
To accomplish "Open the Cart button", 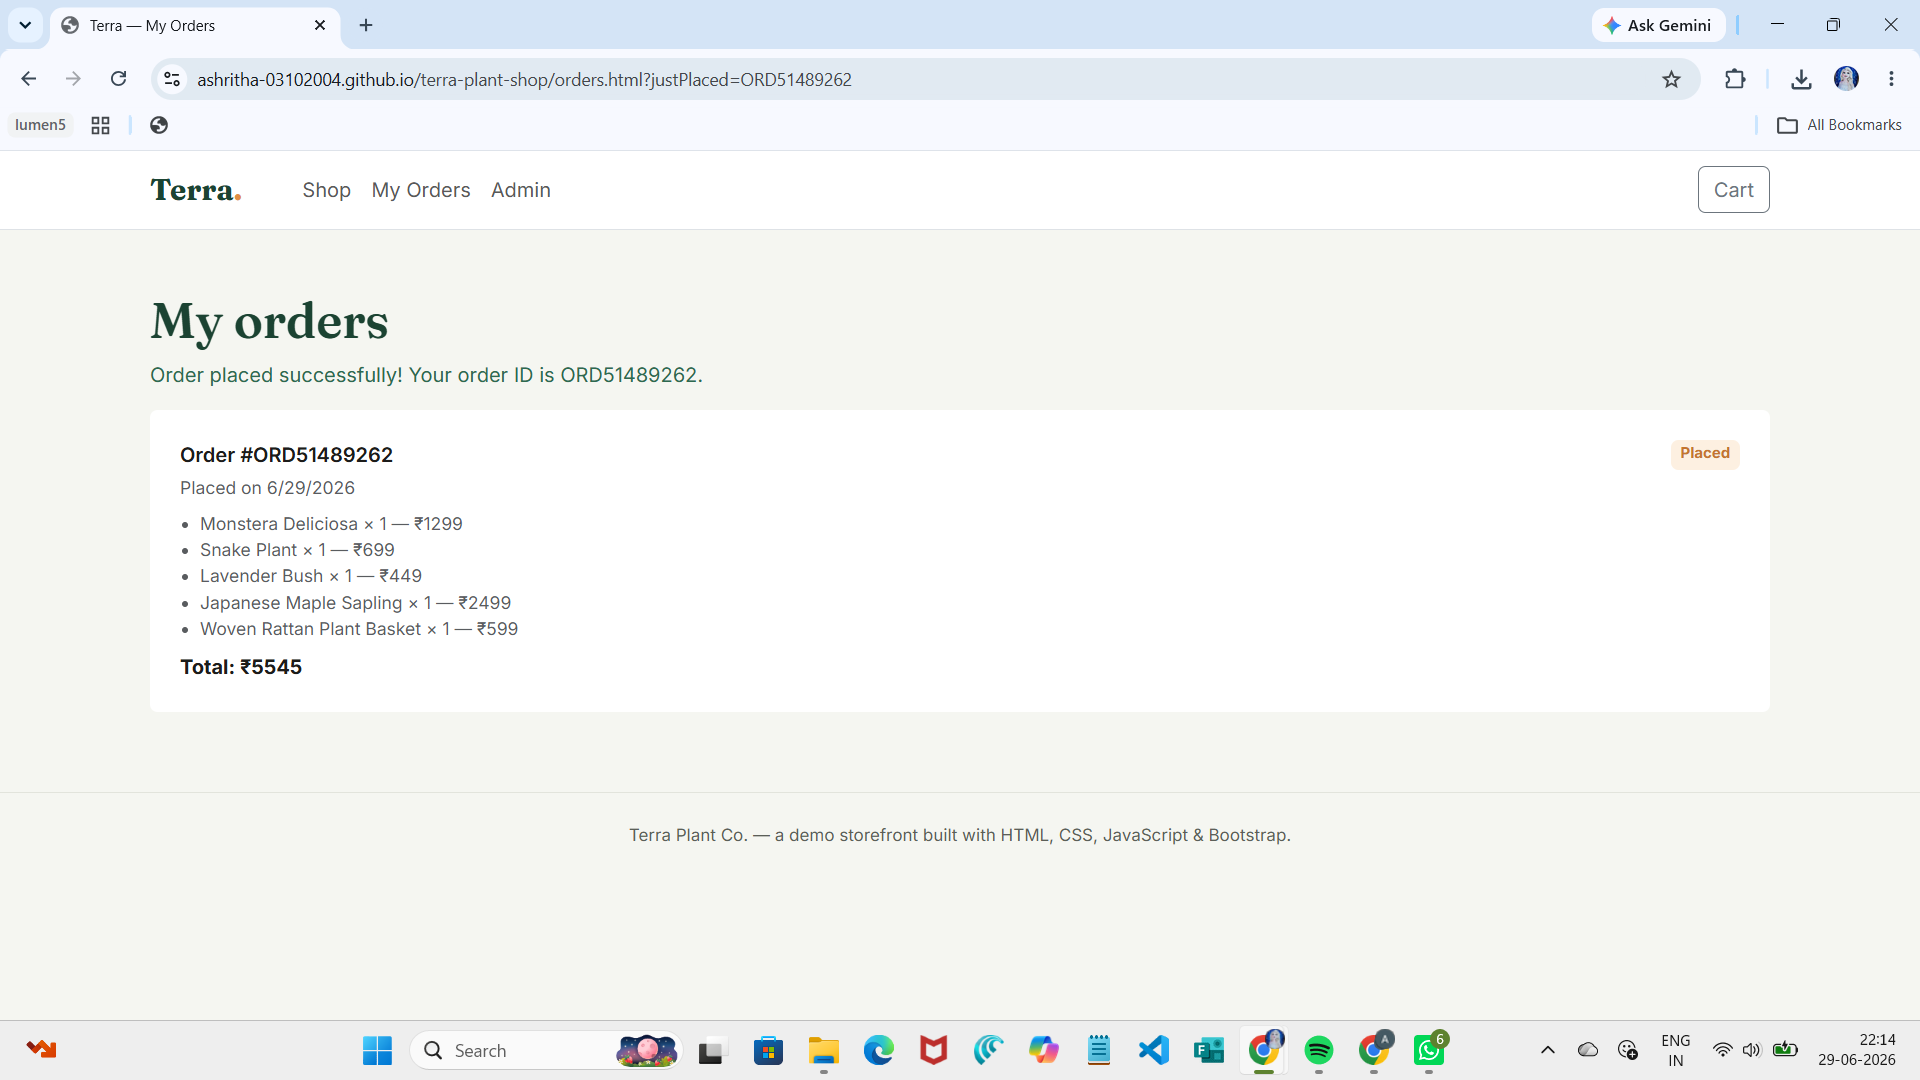I will tap(1733, 190).
